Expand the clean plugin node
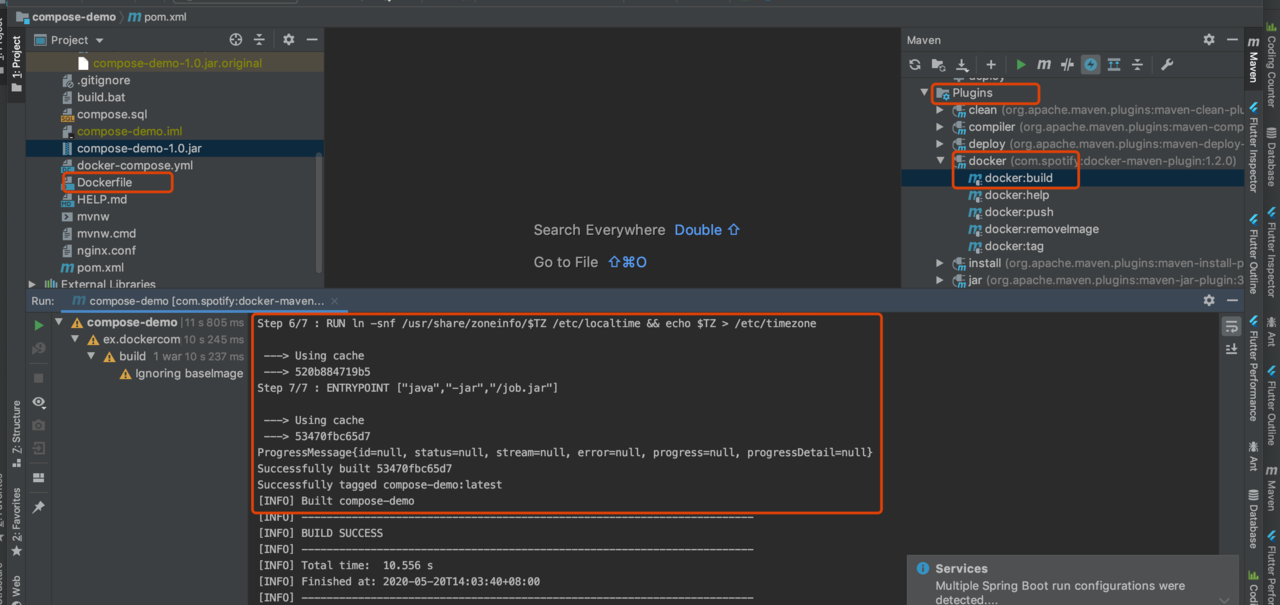This screenshot has width=1280, height=605. (940, 110)
